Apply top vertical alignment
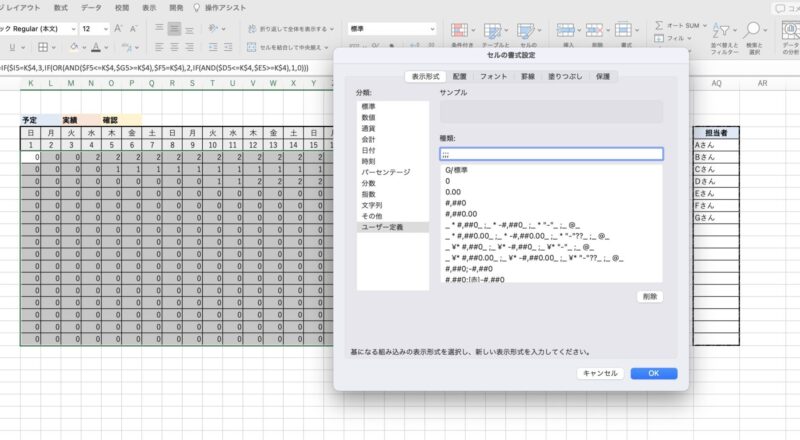The image size is (800, 440). 159,29
